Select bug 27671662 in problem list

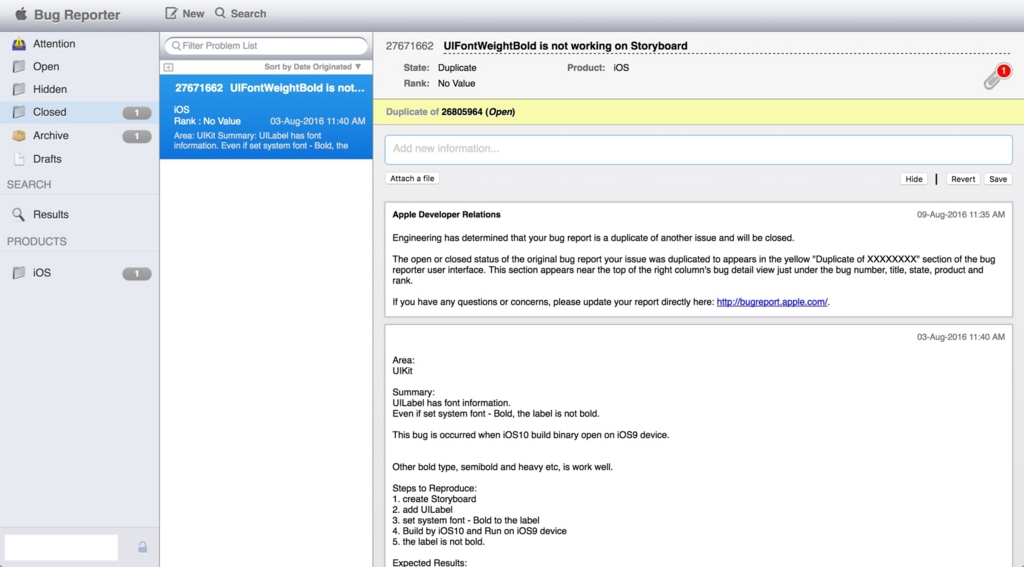pyautogui.click(x=266, y=117)
